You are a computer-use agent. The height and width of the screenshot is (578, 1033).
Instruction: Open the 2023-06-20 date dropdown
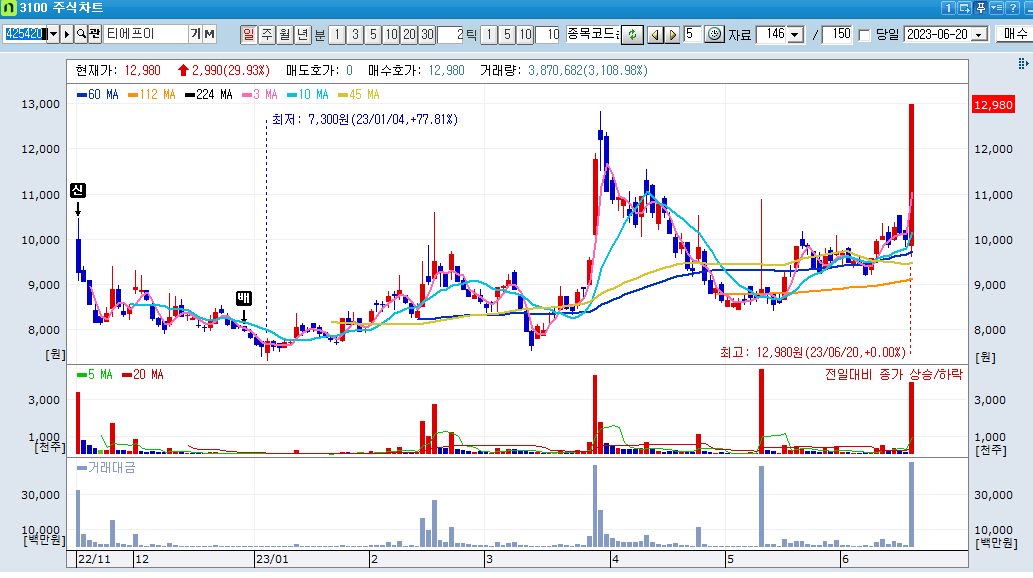[x=980, y=34]
